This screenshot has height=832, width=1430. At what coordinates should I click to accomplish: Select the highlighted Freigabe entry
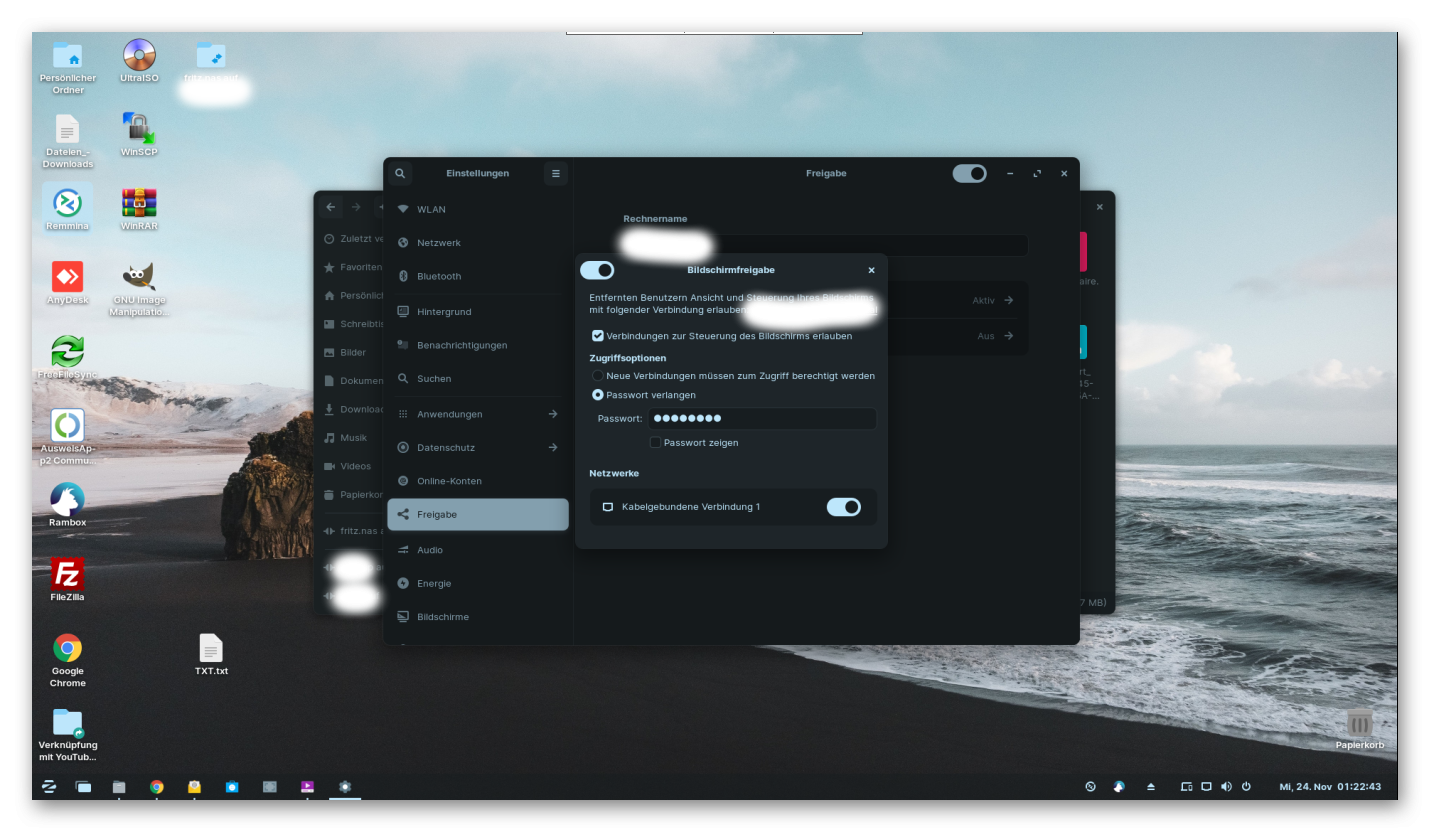(478, 514)
